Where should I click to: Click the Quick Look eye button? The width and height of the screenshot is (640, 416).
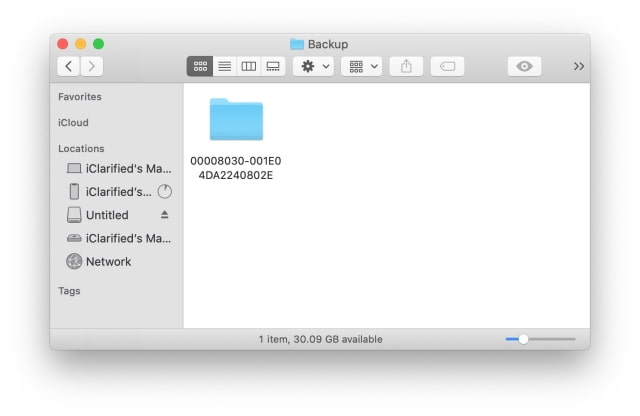(524, 66)
